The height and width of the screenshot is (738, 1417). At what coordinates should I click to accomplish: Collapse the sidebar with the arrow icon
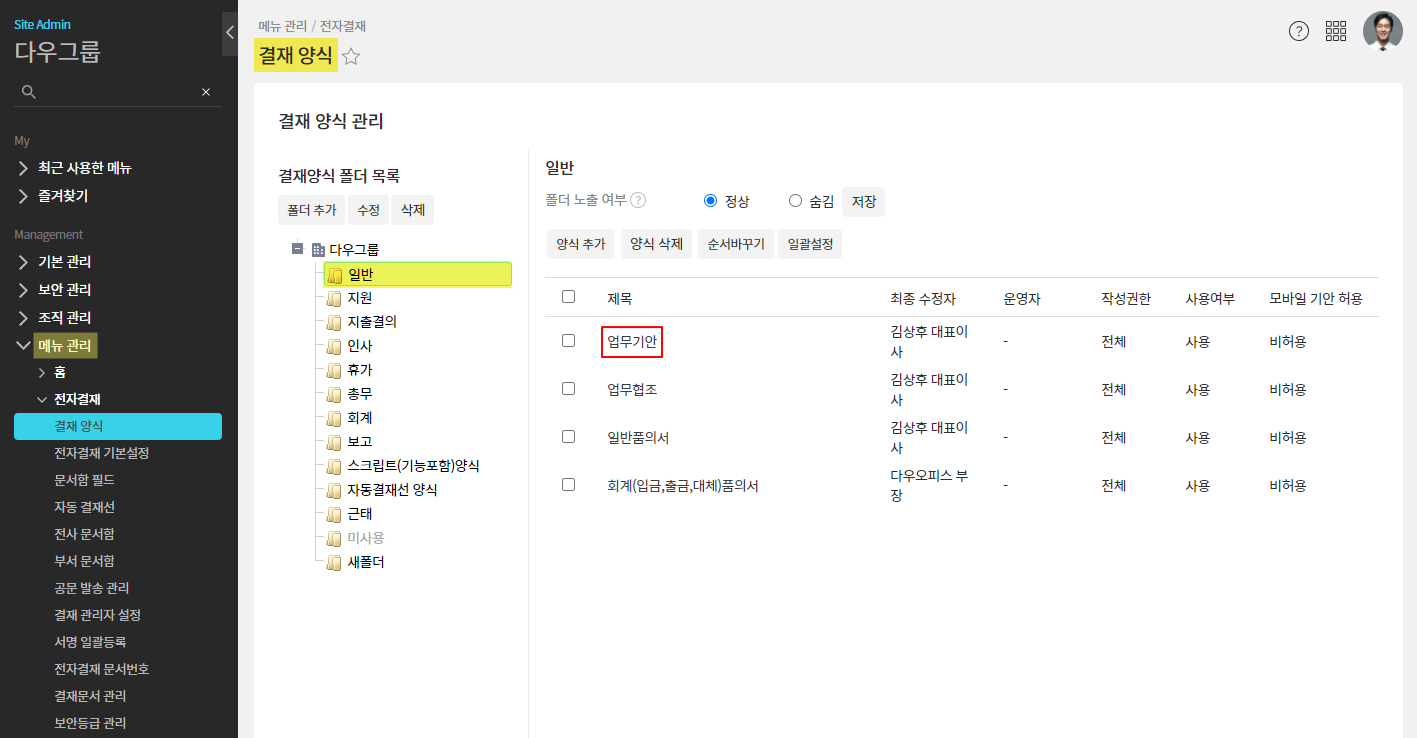229,33
